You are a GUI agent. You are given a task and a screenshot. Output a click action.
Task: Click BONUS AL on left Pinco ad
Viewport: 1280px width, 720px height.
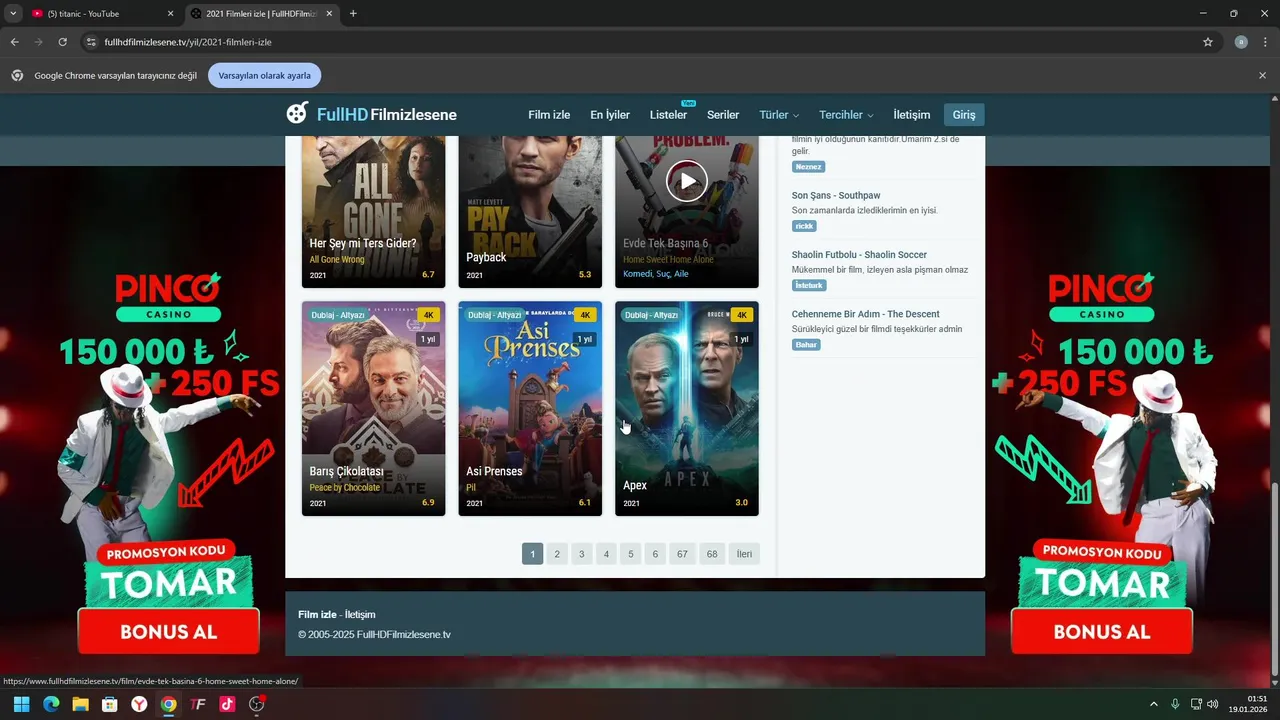[x=168, y=632]
